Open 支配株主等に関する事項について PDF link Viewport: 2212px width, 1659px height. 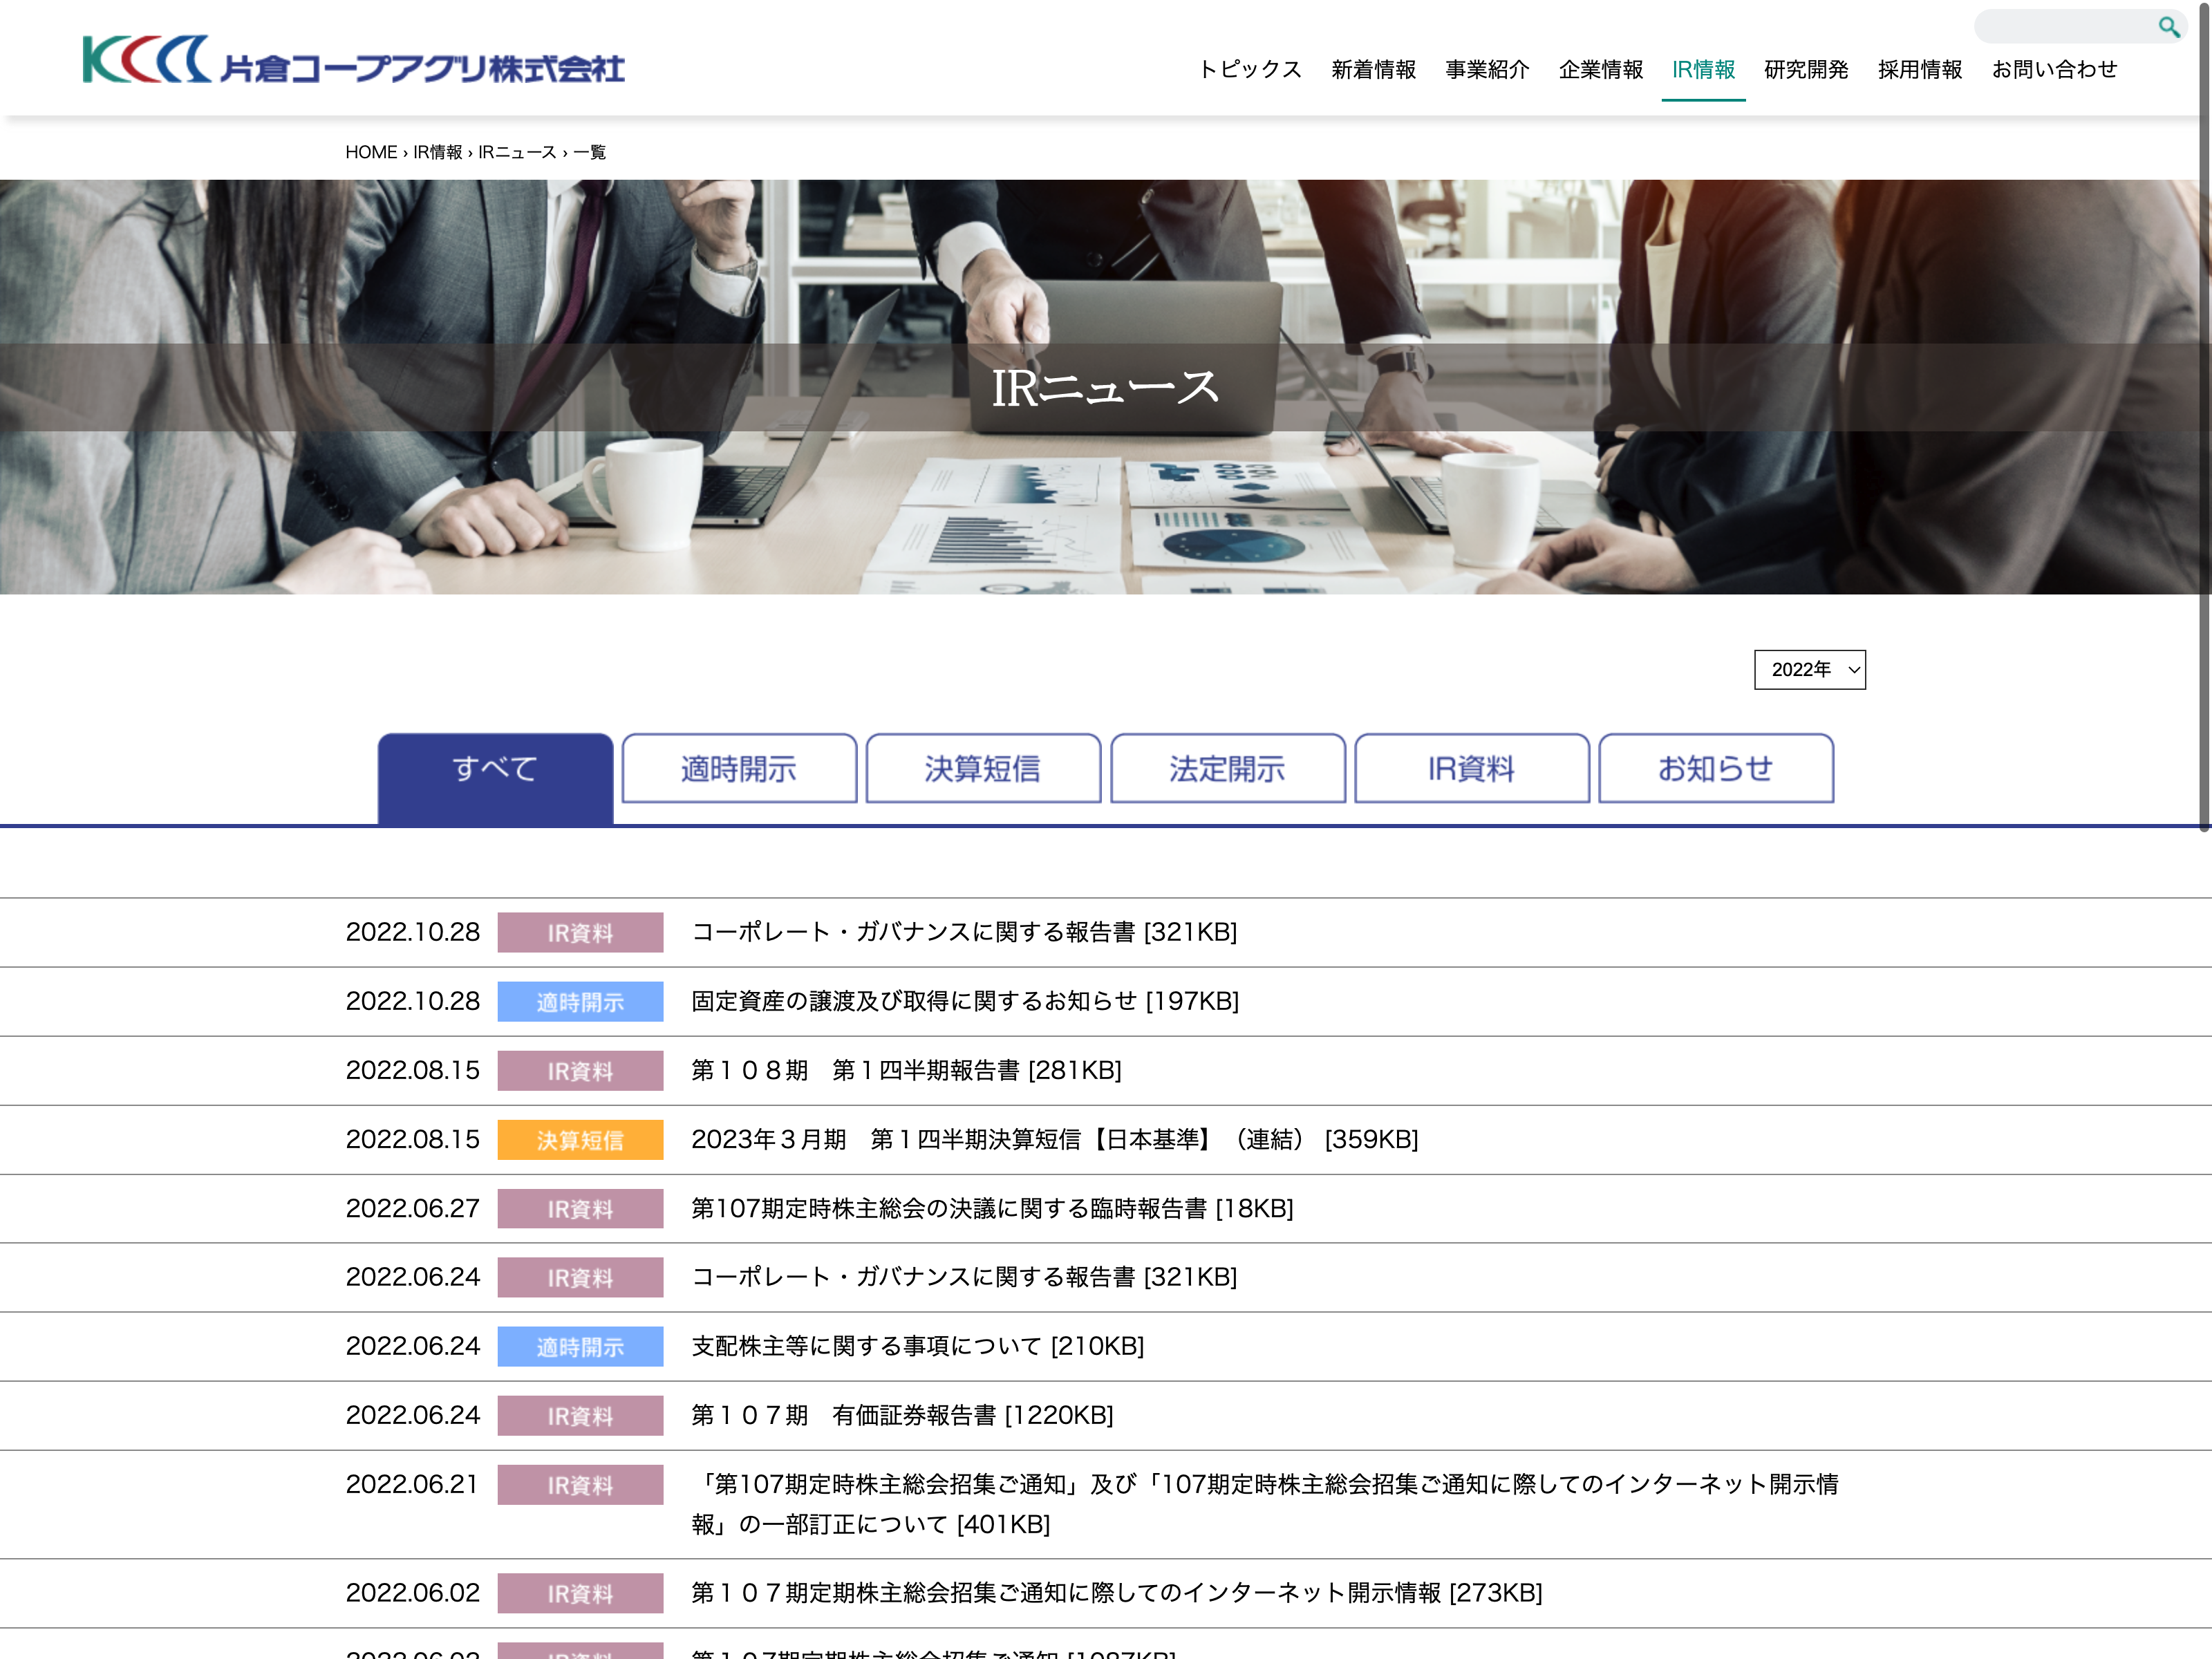[x=917, y=1346]
